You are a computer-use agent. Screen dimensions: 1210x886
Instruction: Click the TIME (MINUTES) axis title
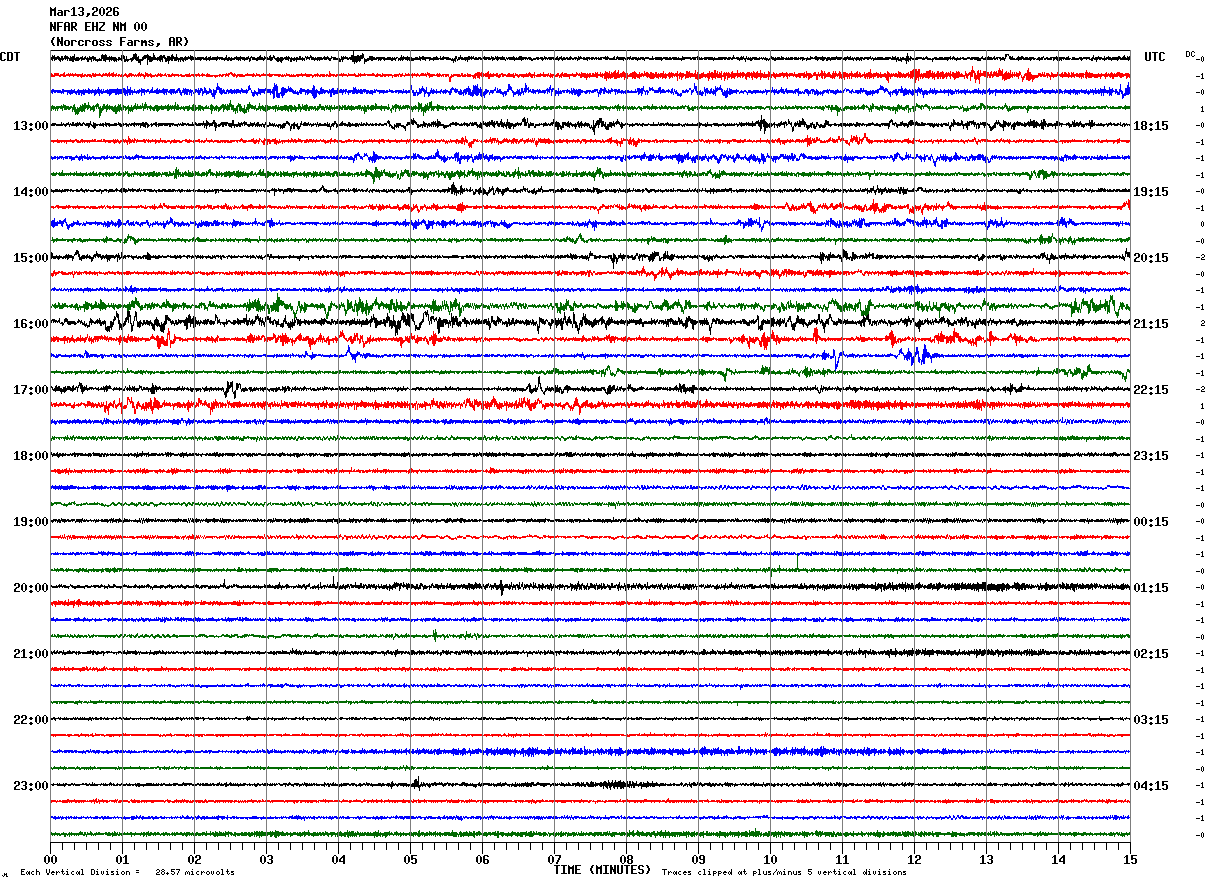coord(602,870)
